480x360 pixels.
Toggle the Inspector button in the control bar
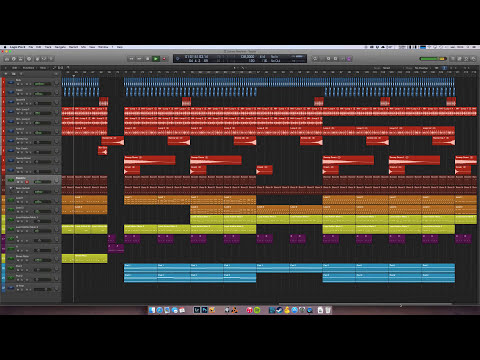14,59
